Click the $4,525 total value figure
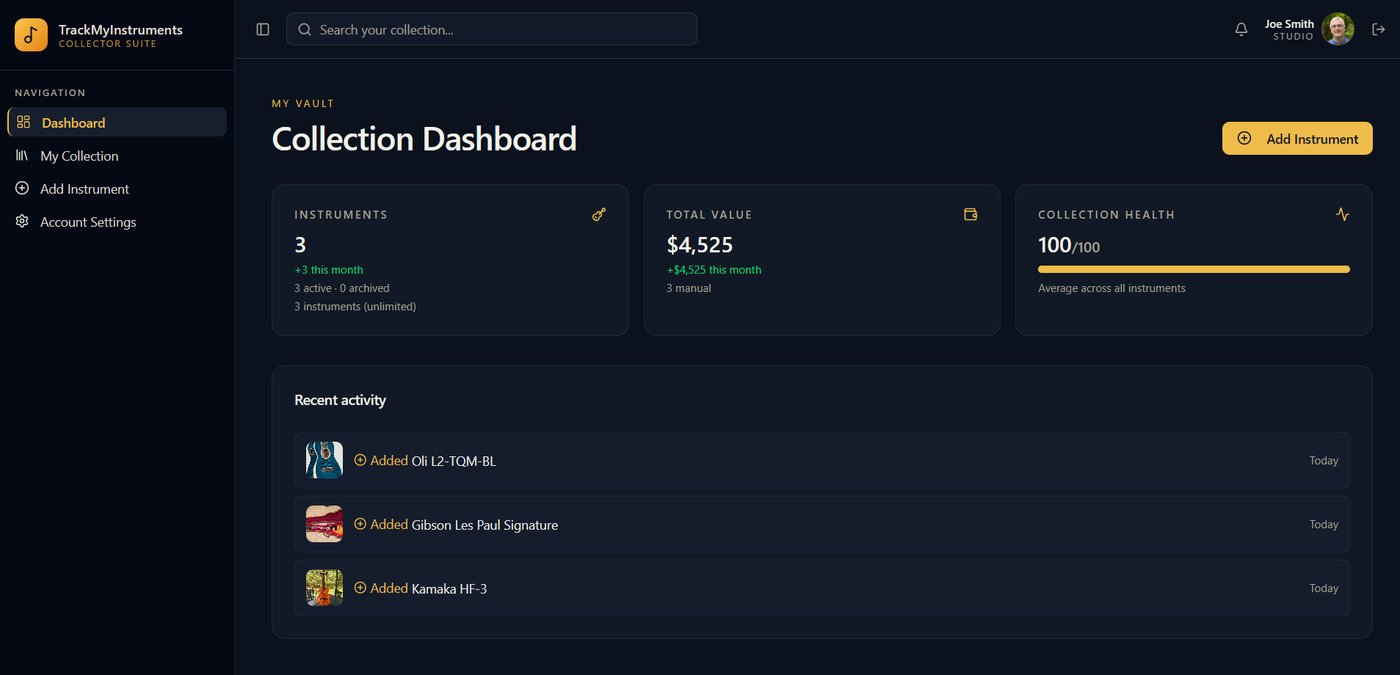 click(x=700, y=245)
